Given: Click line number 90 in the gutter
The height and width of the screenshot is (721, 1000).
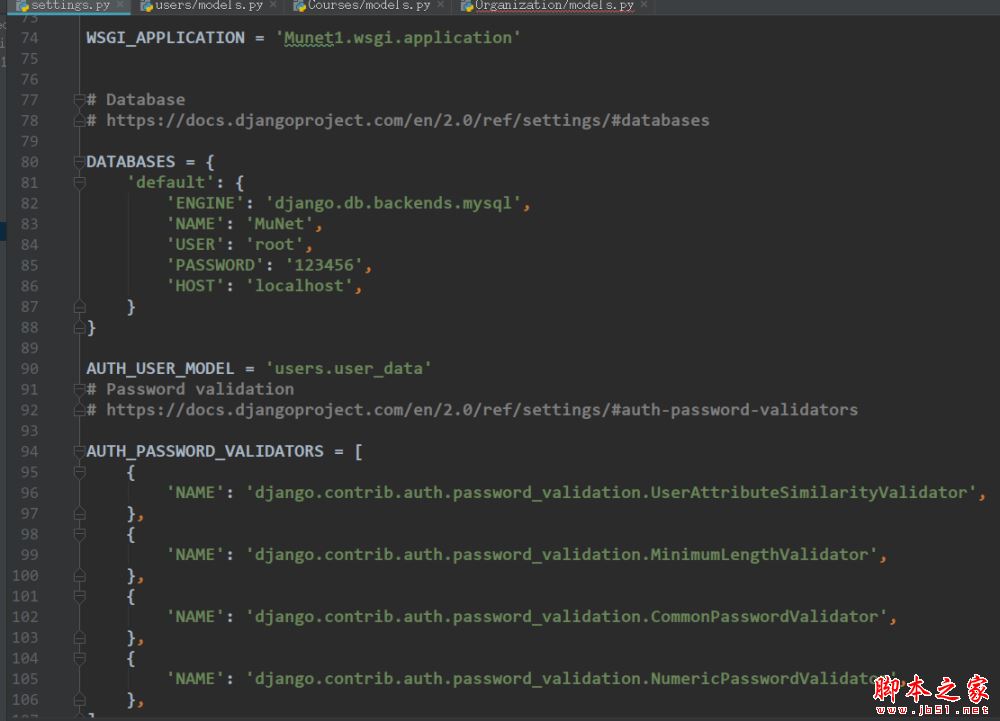Looking at the screenshot, I should [29, 368].
